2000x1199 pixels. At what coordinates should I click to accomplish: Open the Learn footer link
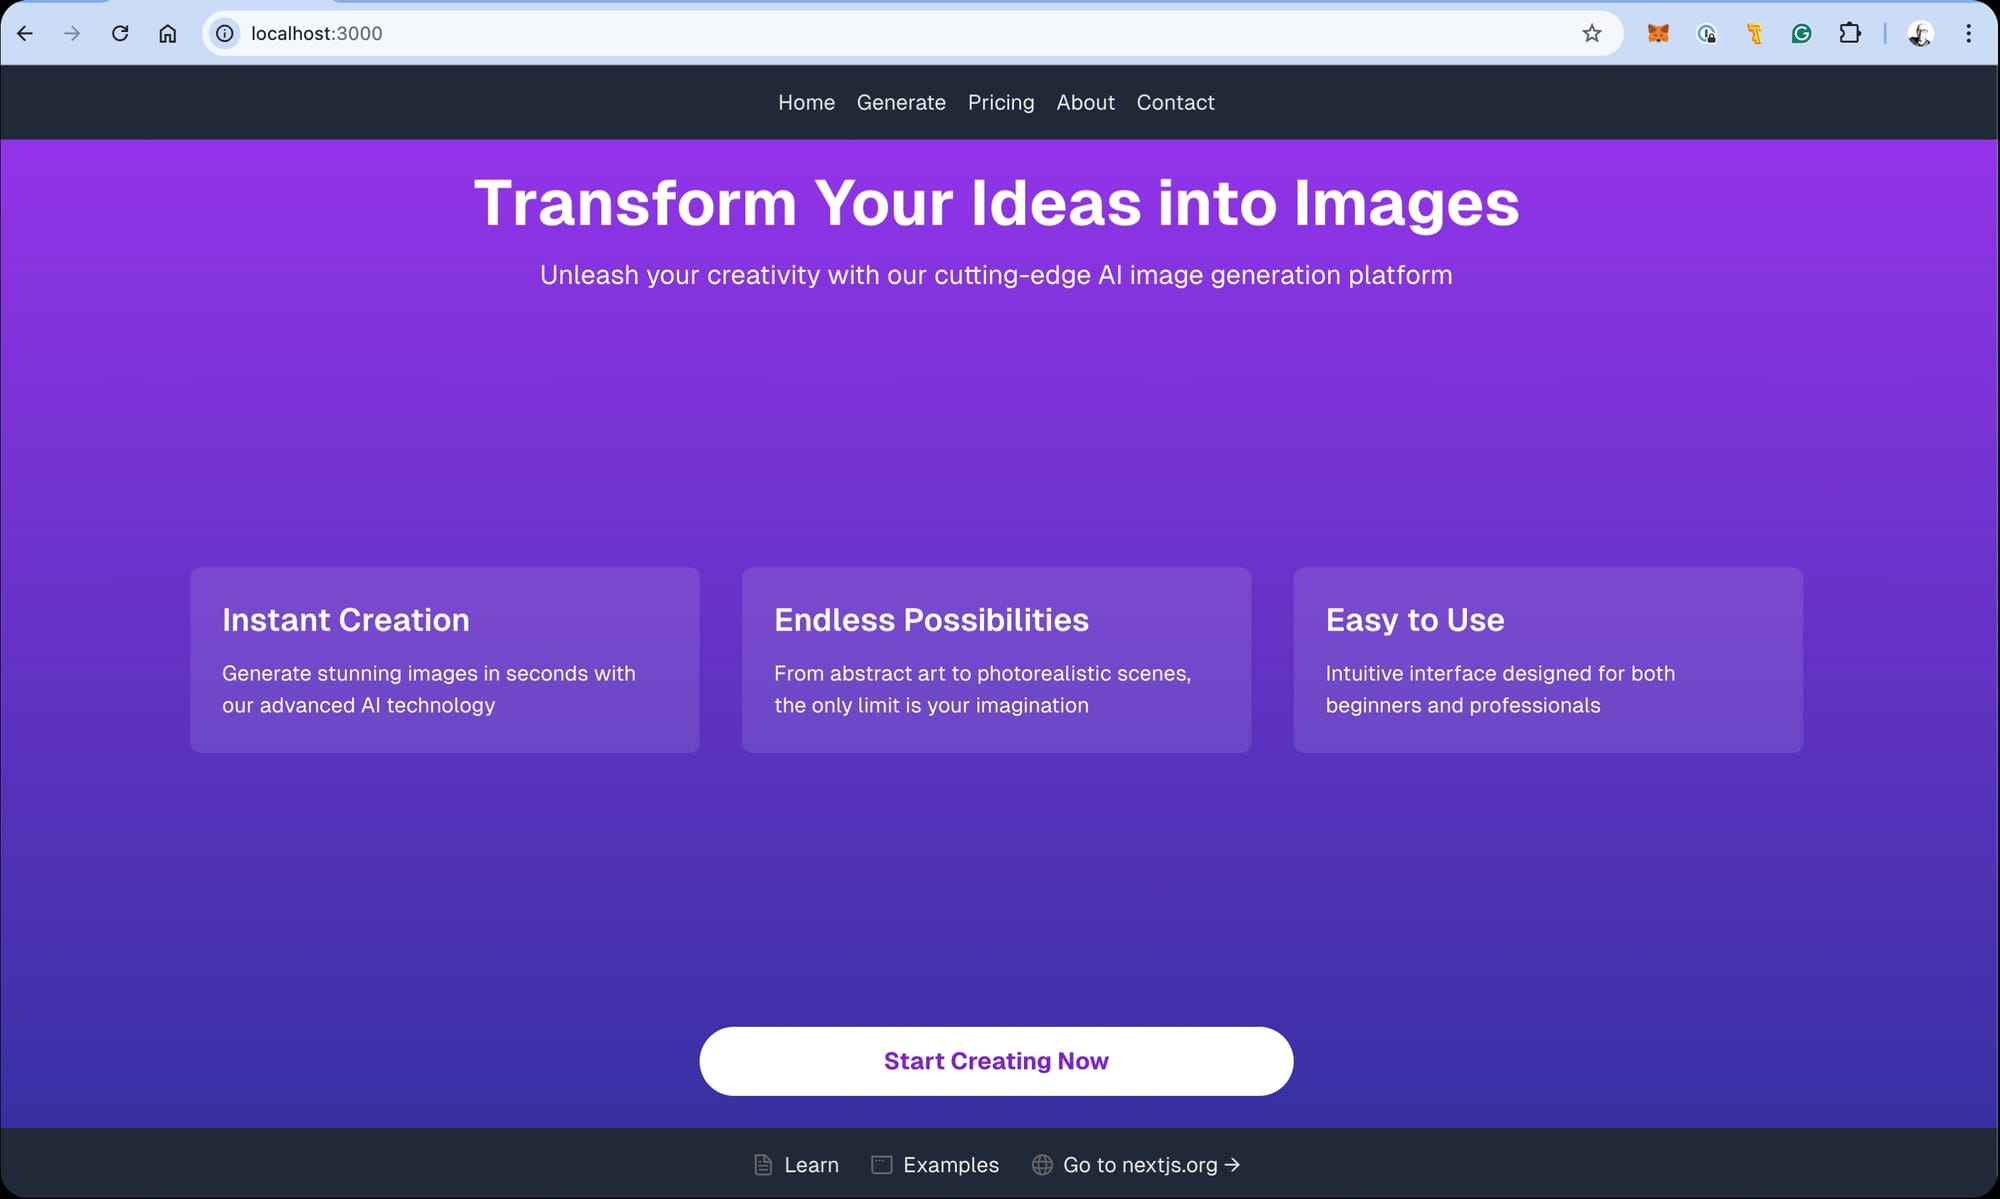click(x=797, y=1165)
